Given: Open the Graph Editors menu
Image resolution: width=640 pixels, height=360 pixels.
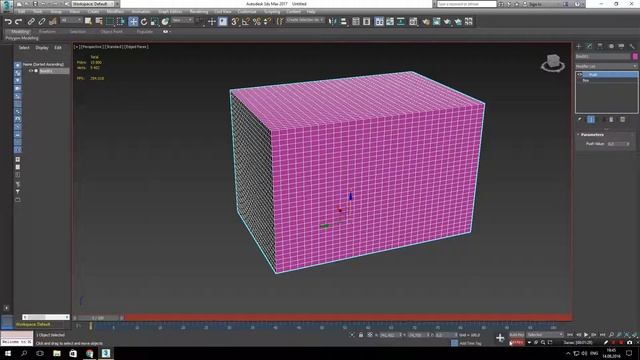Looking at the screenshot, I should [x=170, y=12].
